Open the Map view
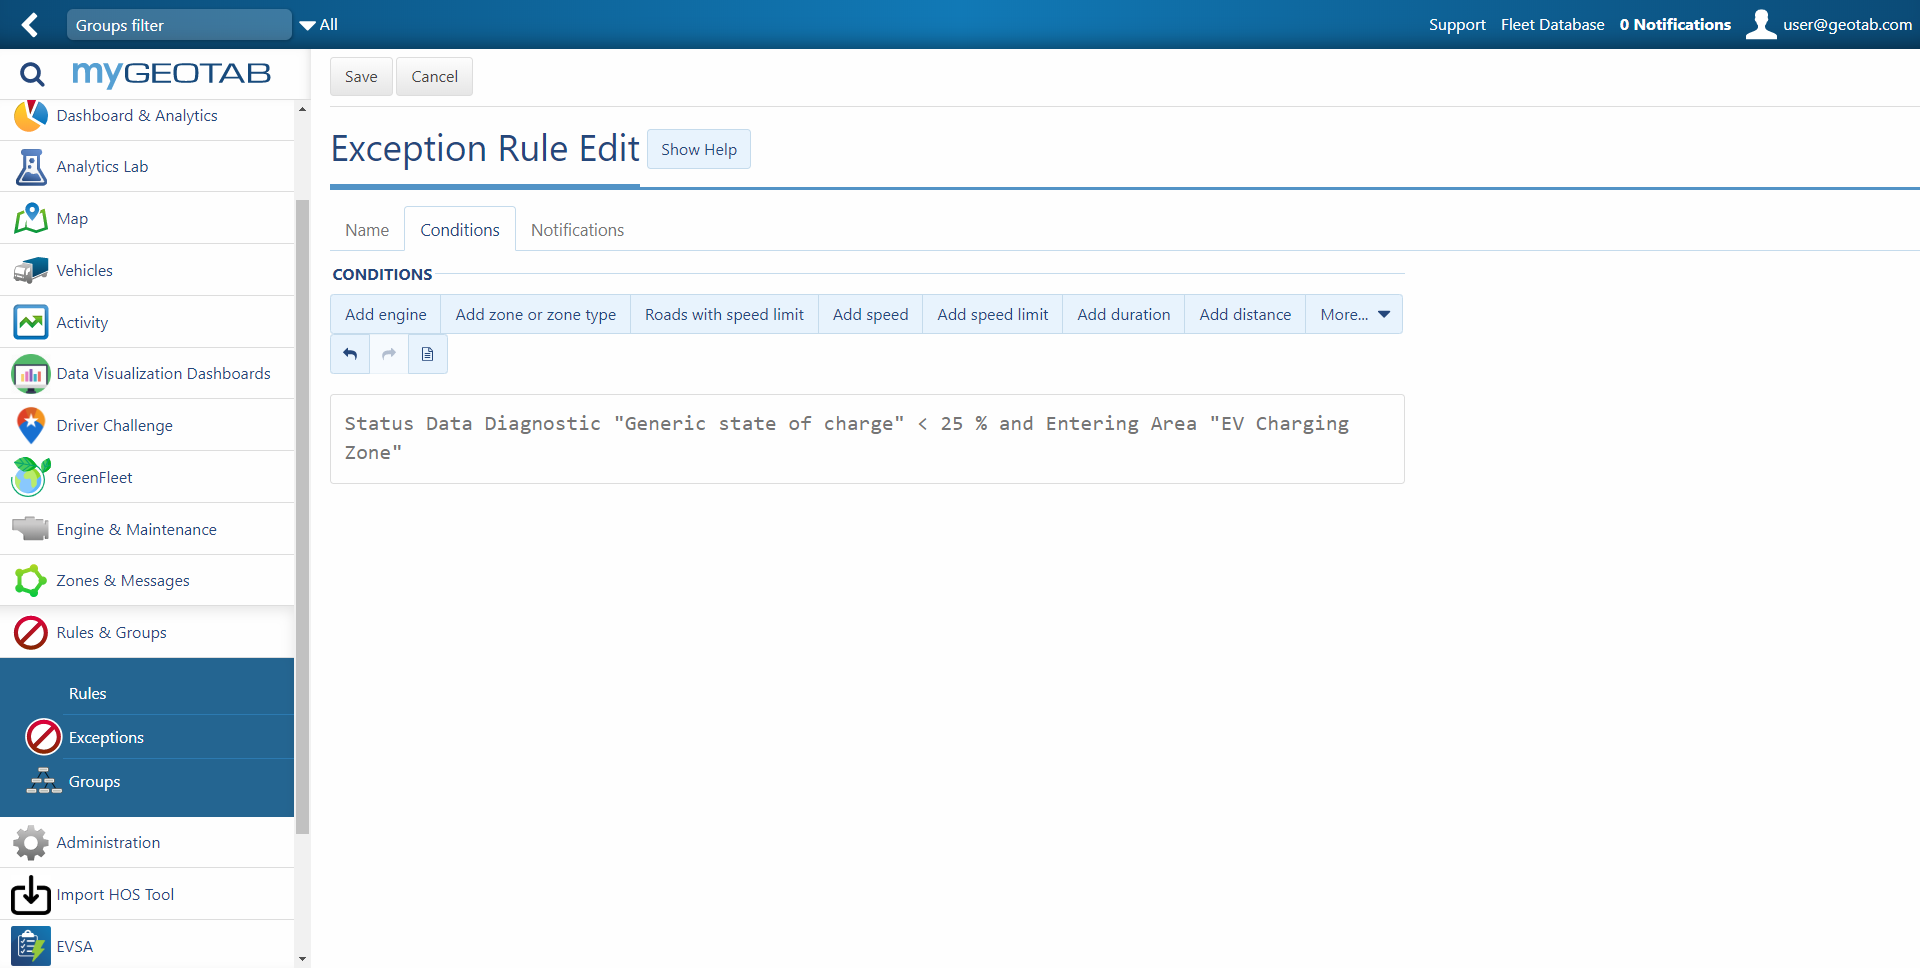Screen dimensions: 1920x968 pos(71,218)
